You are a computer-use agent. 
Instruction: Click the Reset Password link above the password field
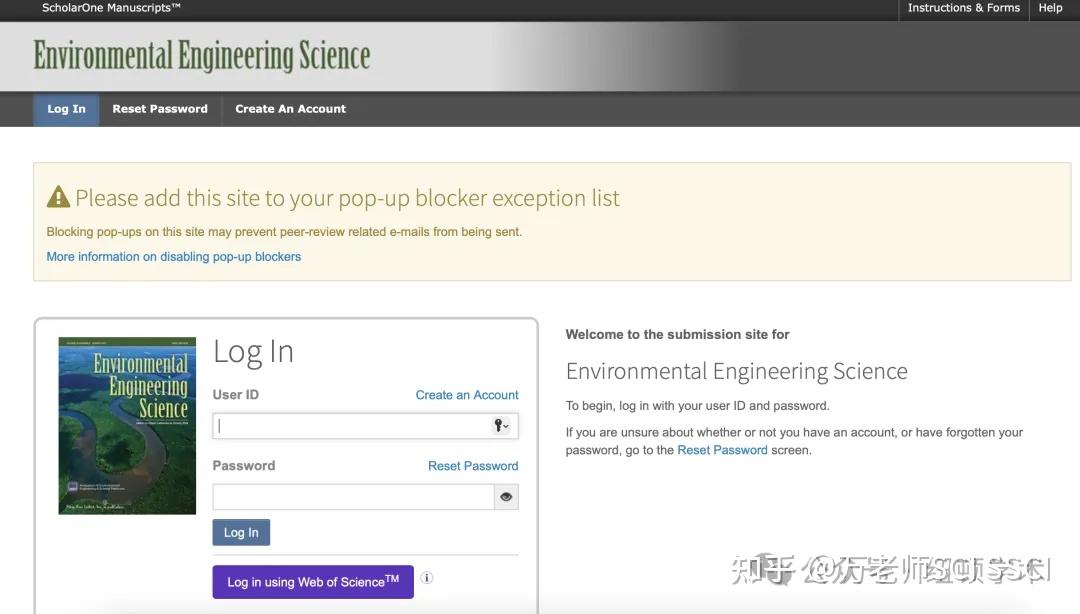point(472,465)
